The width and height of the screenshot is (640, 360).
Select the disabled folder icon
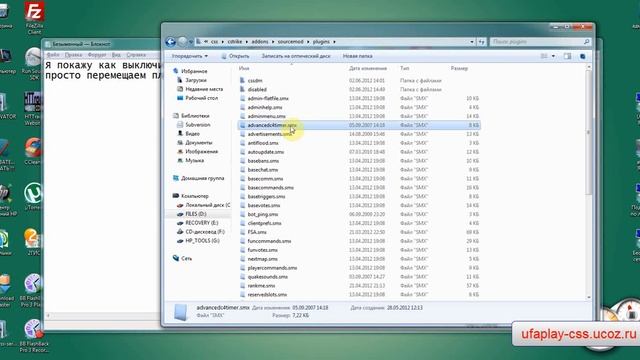242,89
